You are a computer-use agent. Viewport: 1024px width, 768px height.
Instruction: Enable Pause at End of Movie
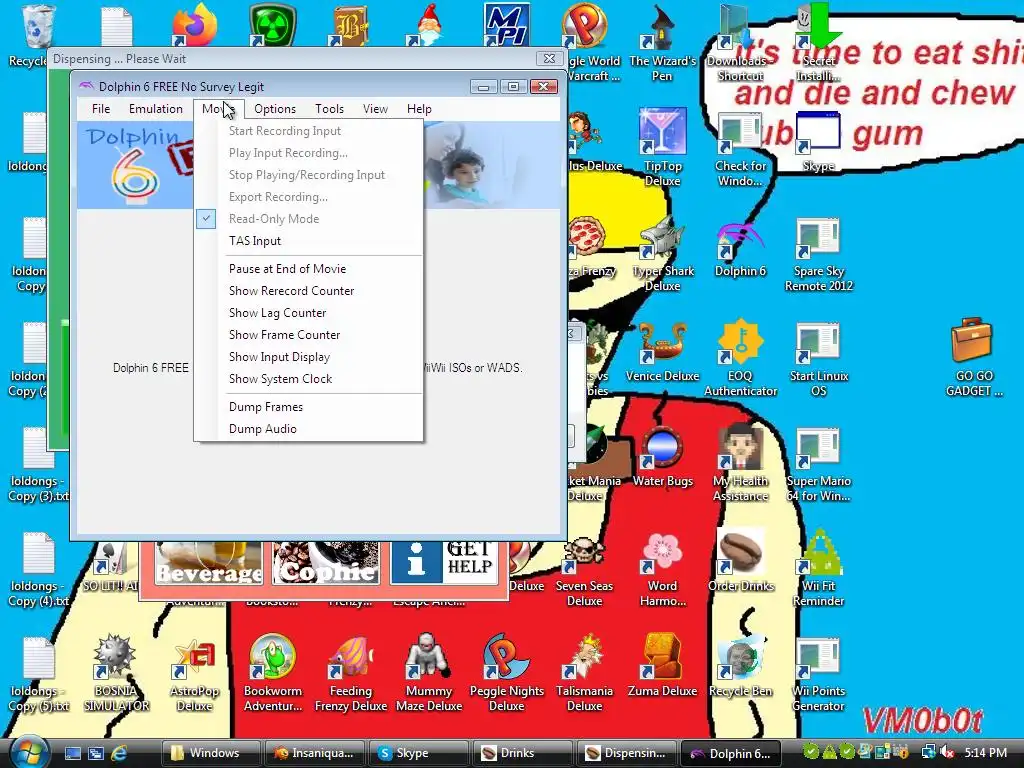(x=309, y=269)
